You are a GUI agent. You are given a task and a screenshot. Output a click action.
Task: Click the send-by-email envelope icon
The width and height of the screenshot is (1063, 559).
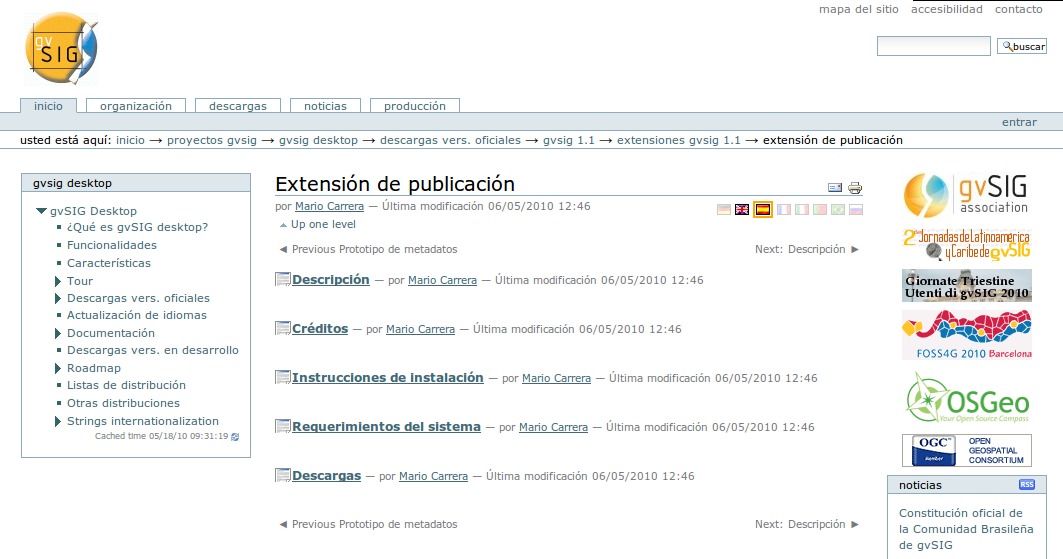835,187
